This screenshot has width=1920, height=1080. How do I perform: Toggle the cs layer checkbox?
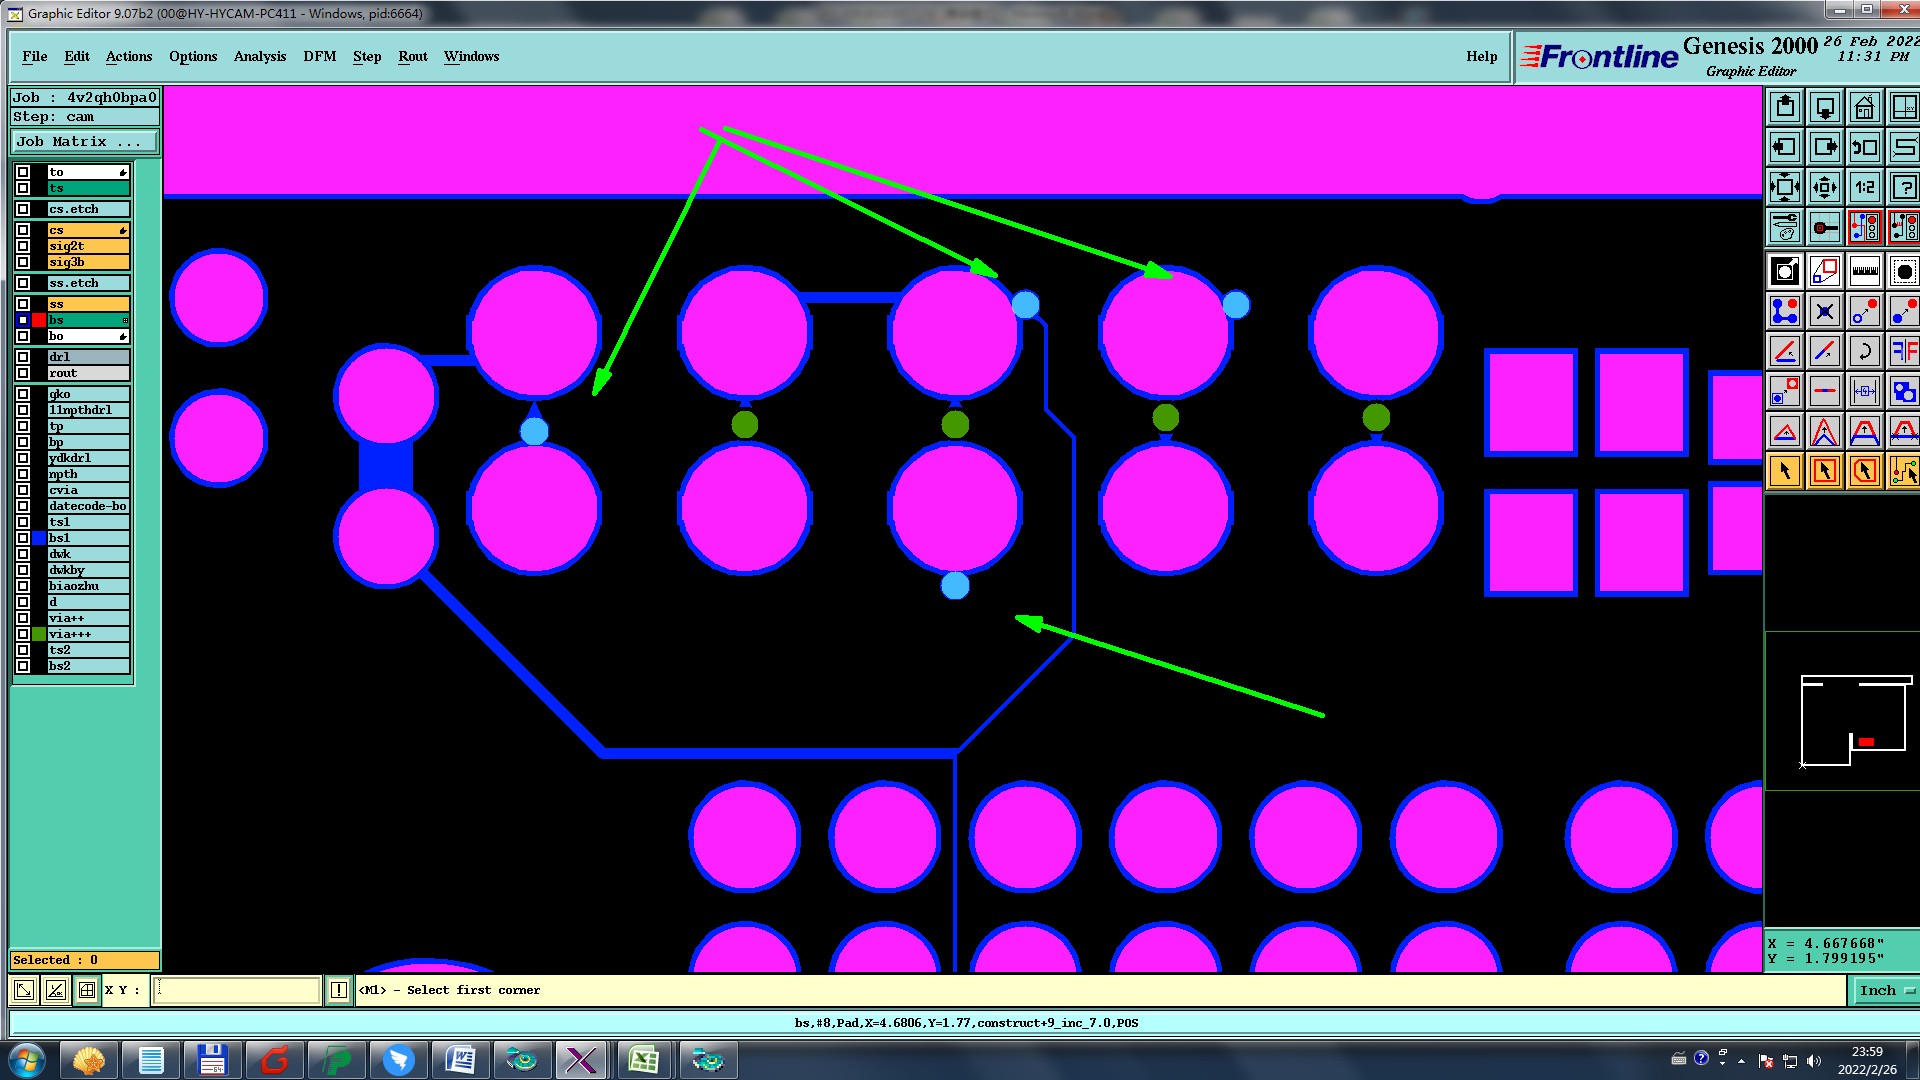(x=23, y=230)
